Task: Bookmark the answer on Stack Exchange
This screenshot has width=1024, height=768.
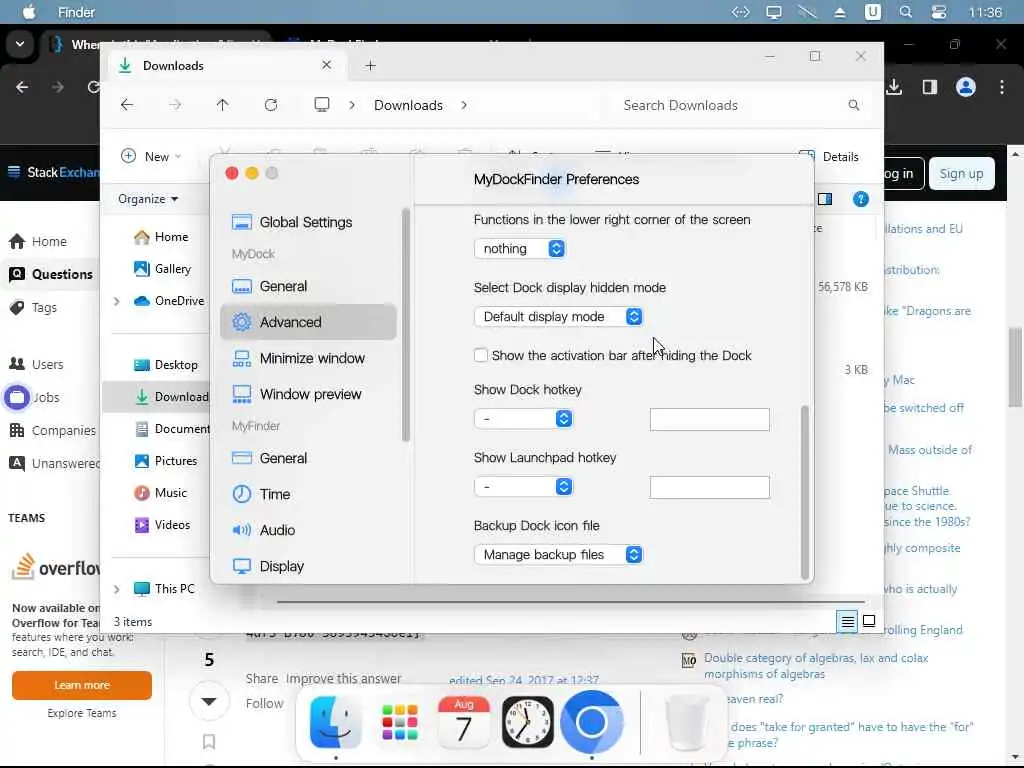Action: (x=209, y=741)
